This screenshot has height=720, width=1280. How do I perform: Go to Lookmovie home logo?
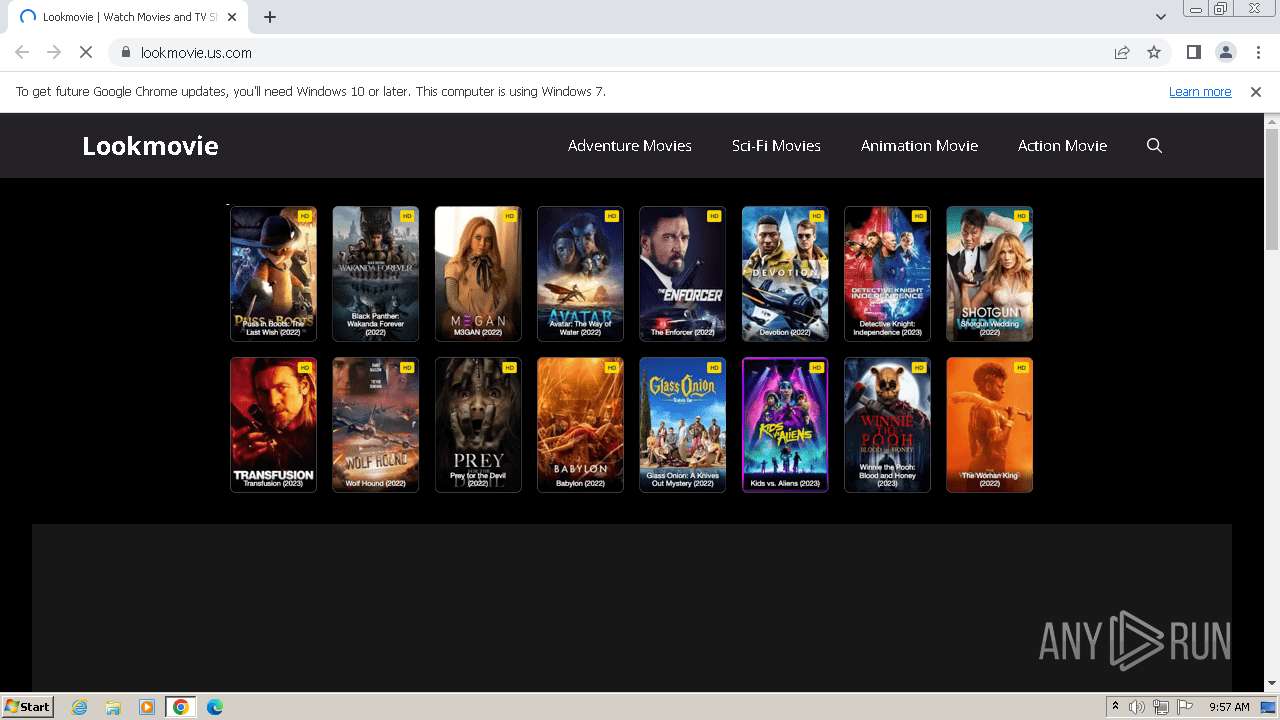pos(150,146)
